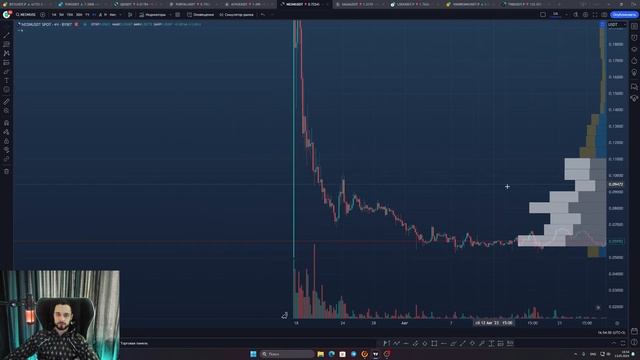The image size is (640, 360).
Task: Open the USDT currency dropdown on price scale
Action: [617, 25]
